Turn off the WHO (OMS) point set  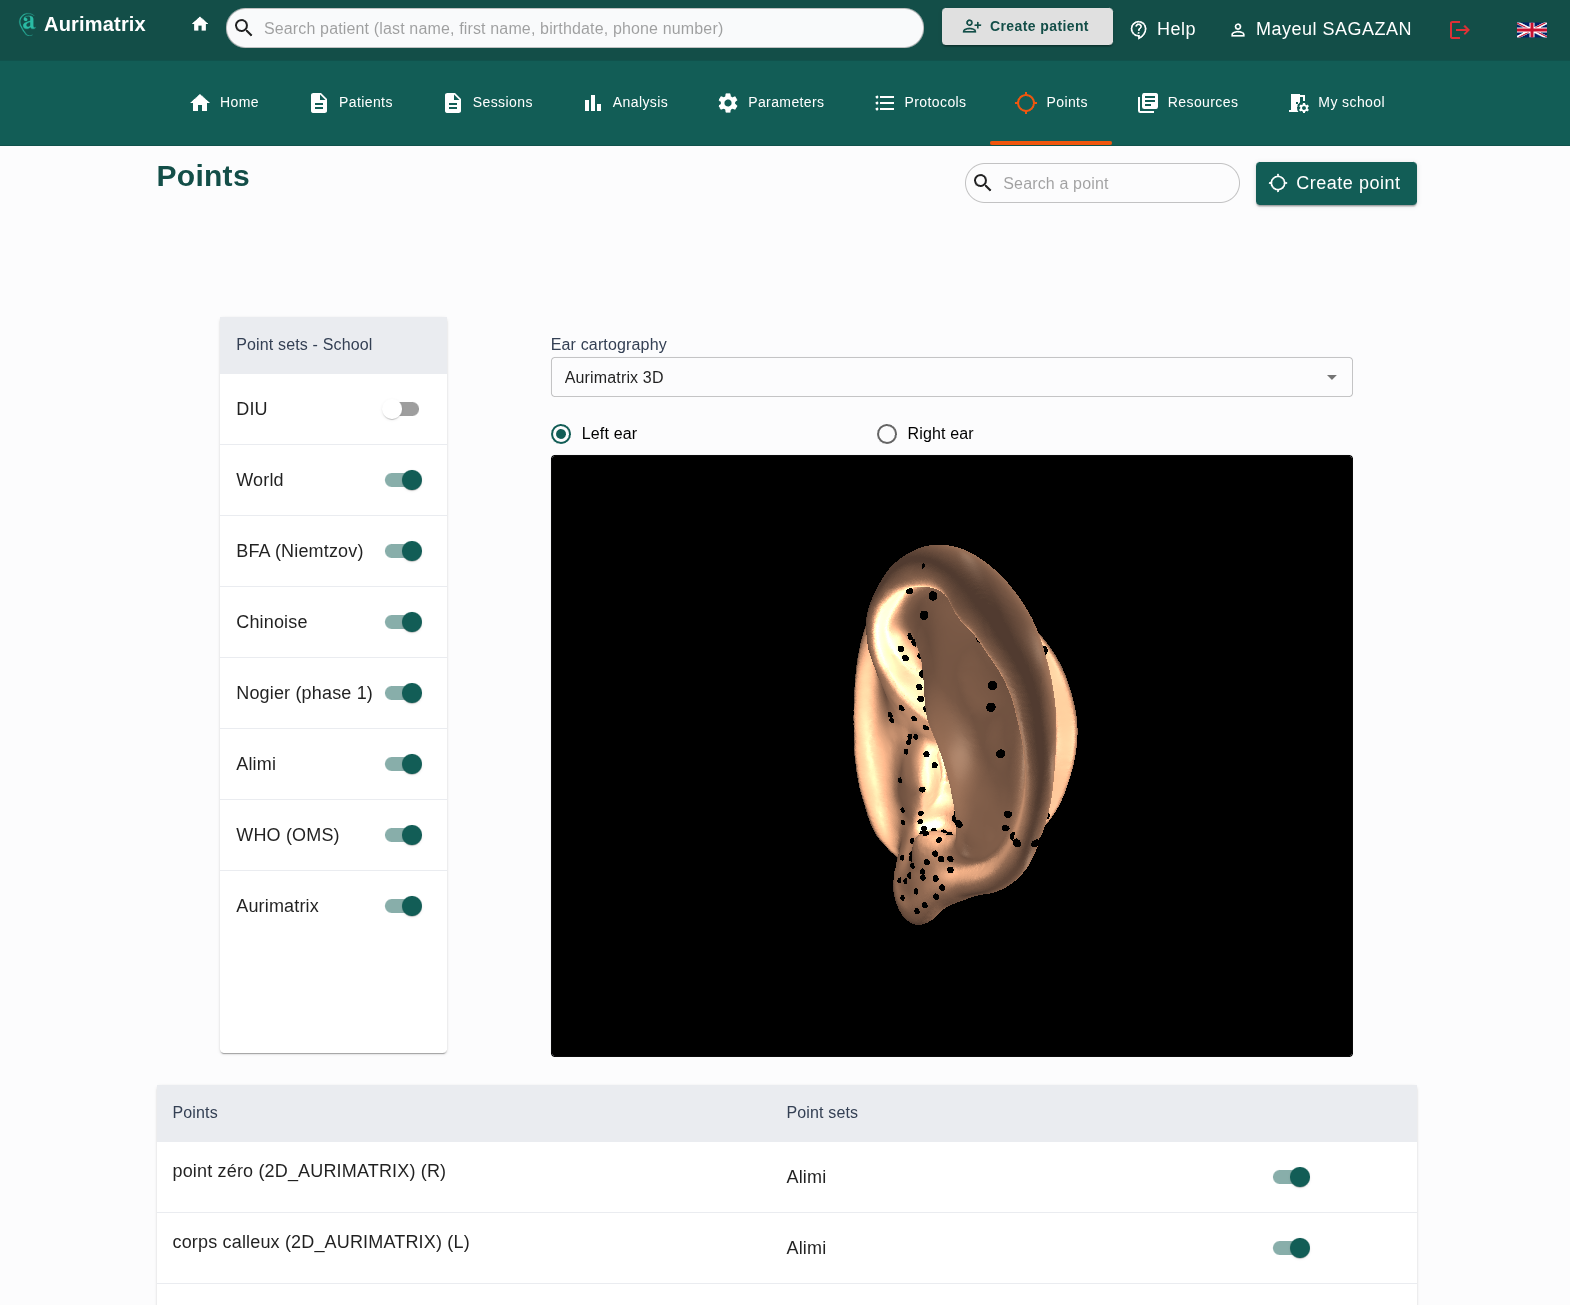tap(403, 835)
